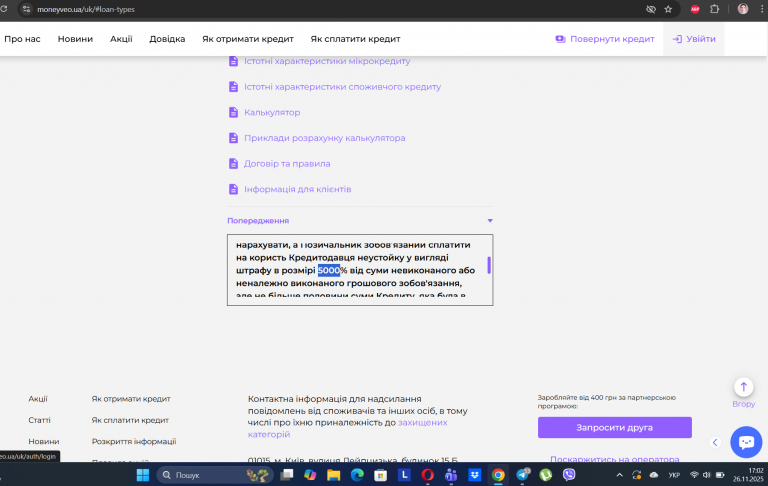Viewport: 768px width, 486px height.
Task: Open Microsoft Edge from the taskbar
Action: point(357,475)
